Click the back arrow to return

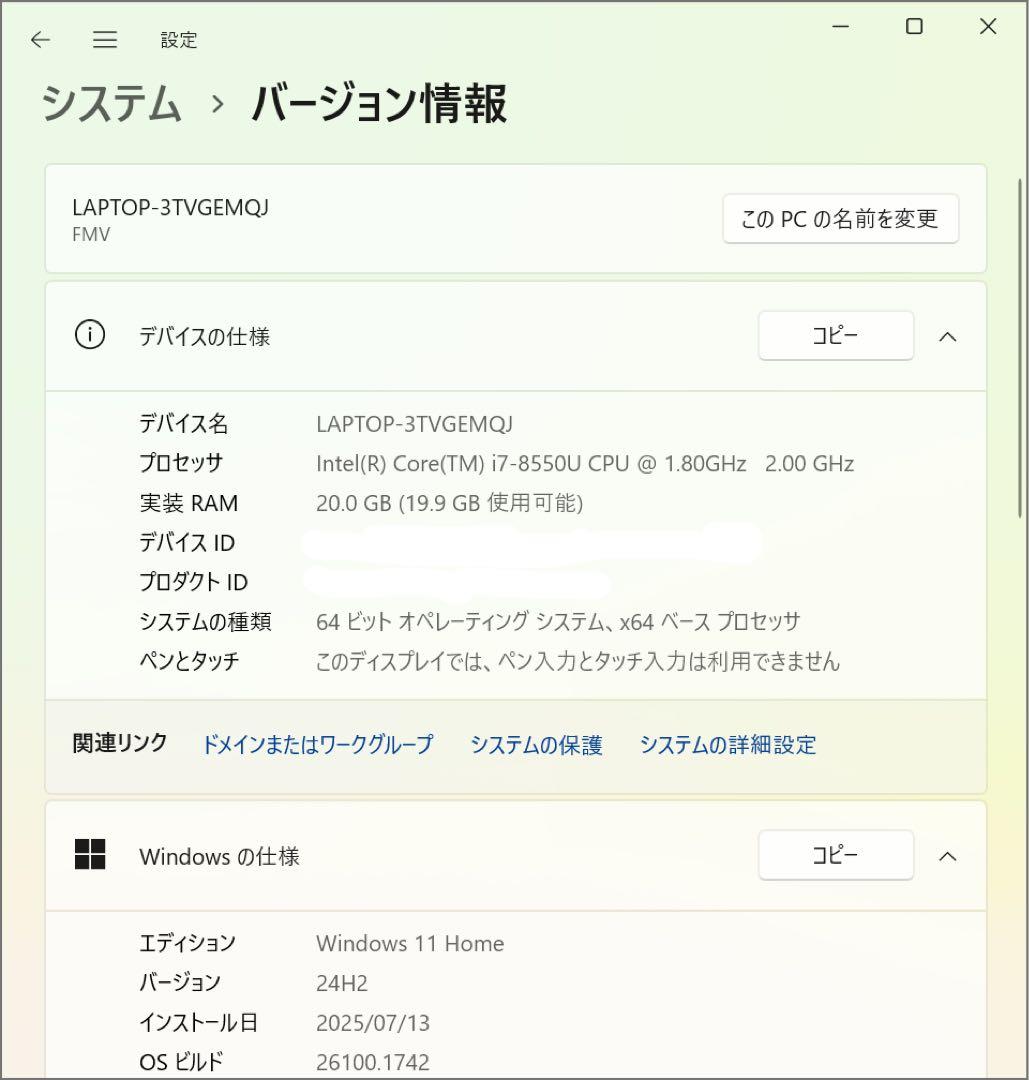point(39,40)
